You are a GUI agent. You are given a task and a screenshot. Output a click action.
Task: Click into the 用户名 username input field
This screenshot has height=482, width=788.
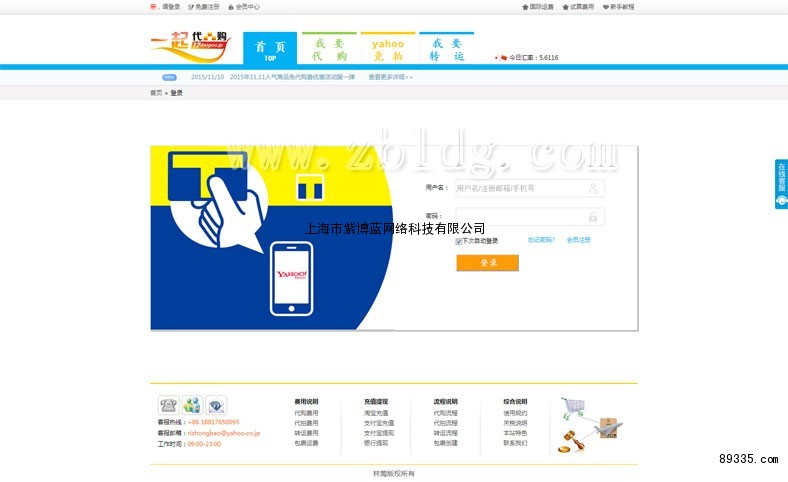(520, 188)
